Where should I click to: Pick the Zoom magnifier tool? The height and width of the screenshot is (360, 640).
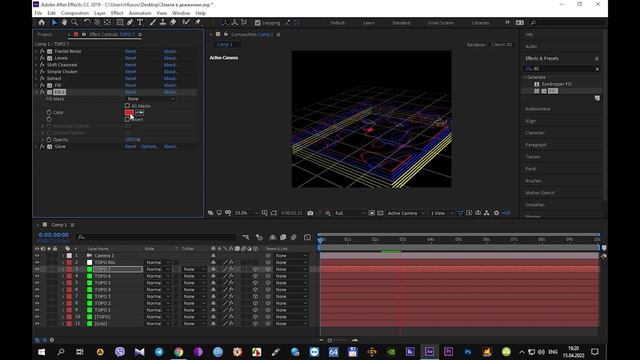pos(74,22)
